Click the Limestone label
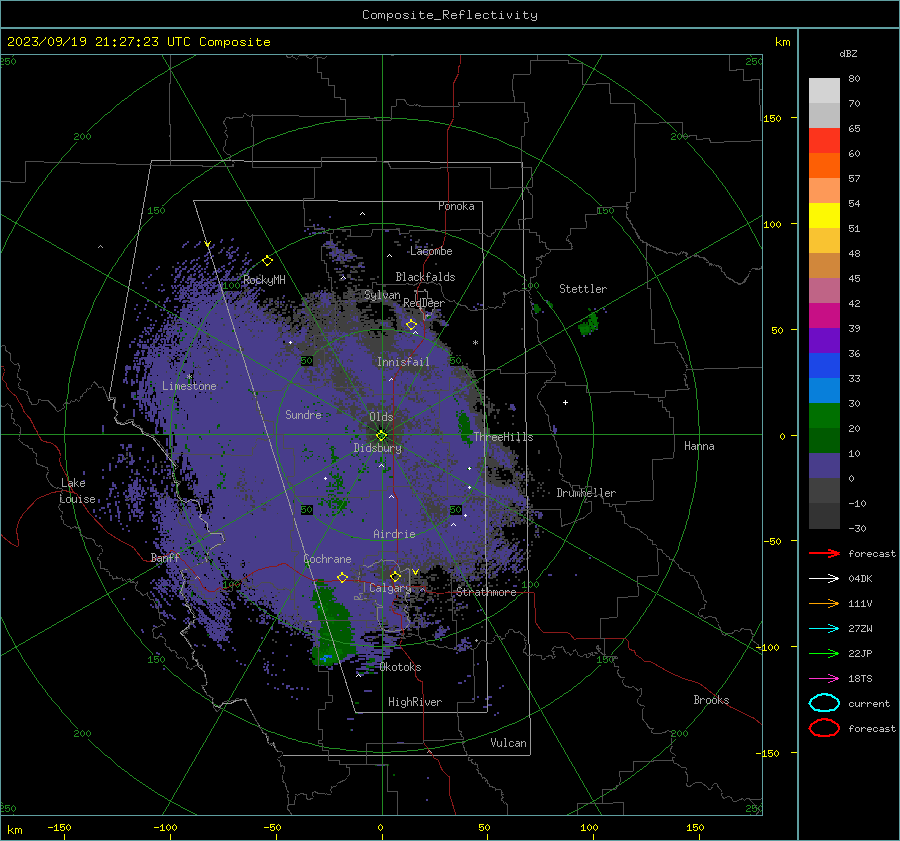This screenshot has height=841, width=900. 189,386
